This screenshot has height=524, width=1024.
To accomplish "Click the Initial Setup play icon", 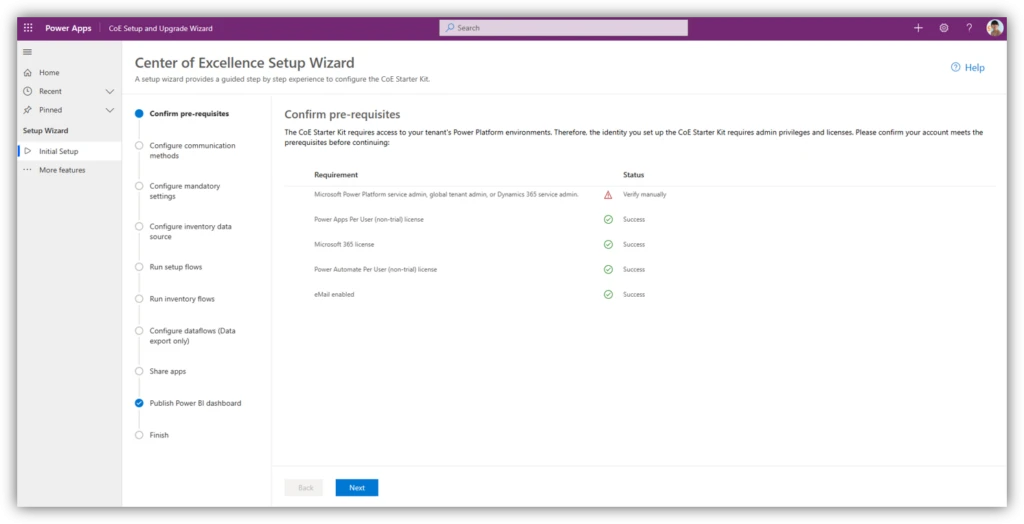I will (x=27, y=151).
